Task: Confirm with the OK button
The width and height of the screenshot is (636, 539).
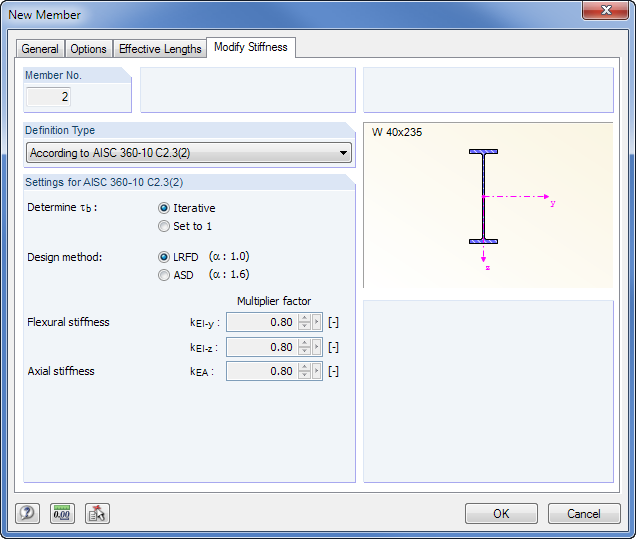Action: tap(501, 513)
